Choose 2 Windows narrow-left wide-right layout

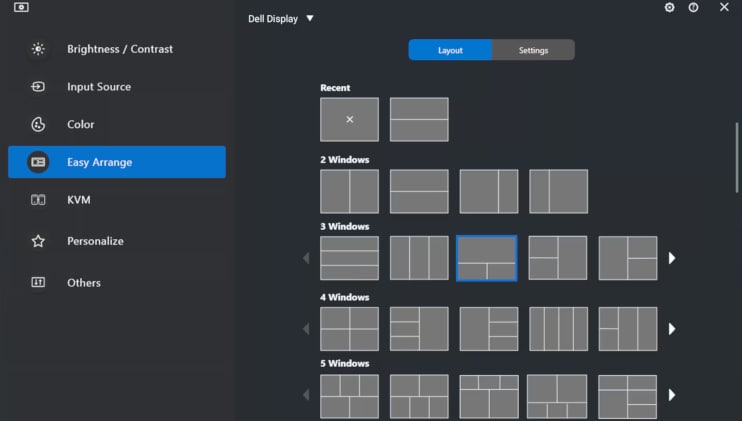point(558,192)
